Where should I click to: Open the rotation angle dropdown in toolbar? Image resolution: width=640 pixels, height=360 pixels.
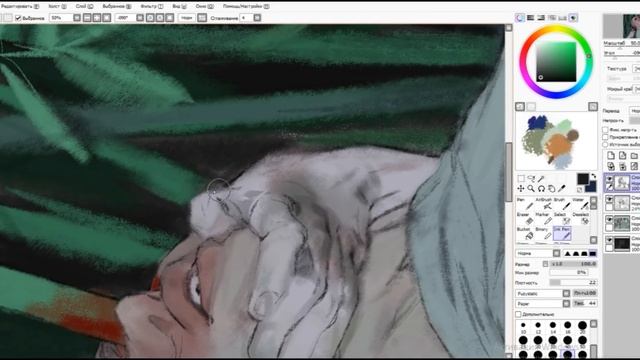(x=140, y=18)
